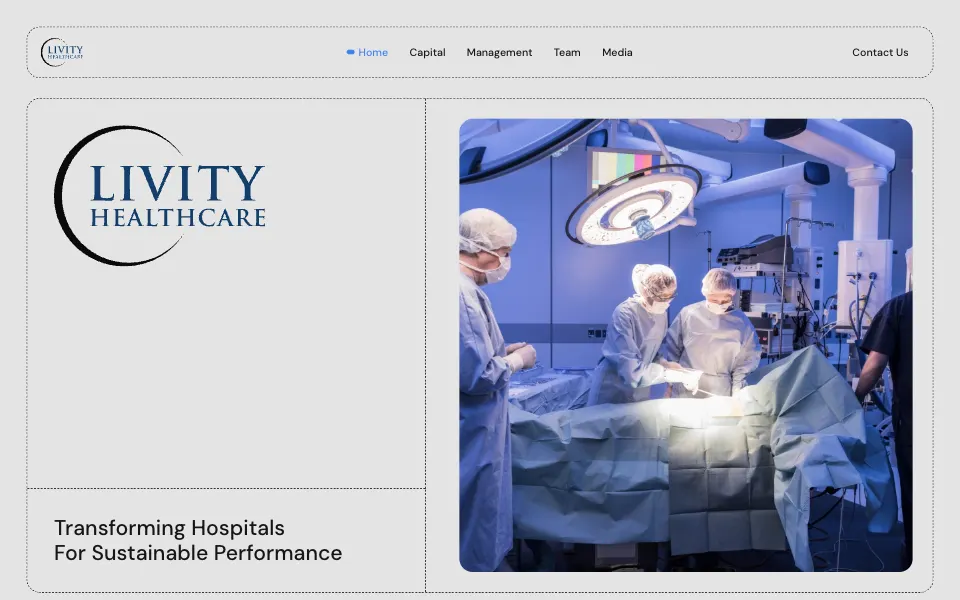The width and height of the screenshot is (960, 600).
Task: Click the "For Sustainable Performance" text line
Action: coord(198,553)
